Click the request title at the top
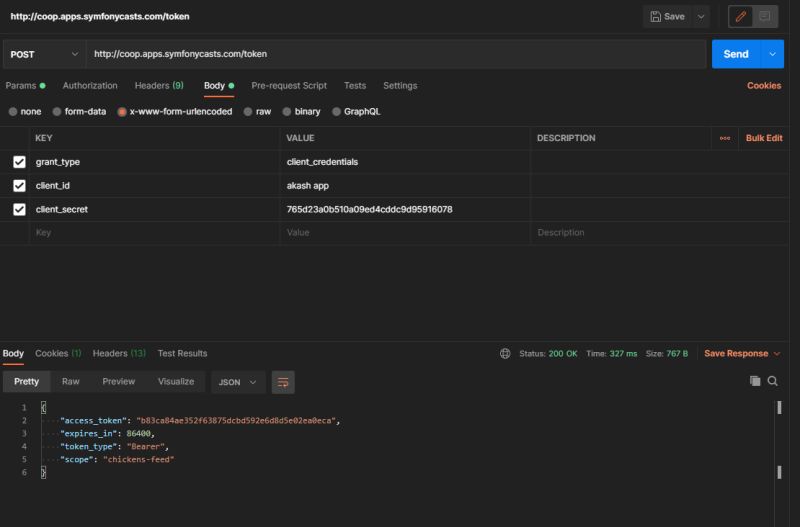Image resolution: width=800 pixels, height=527 pixels. pyautogui.click(x=100, y=16)
